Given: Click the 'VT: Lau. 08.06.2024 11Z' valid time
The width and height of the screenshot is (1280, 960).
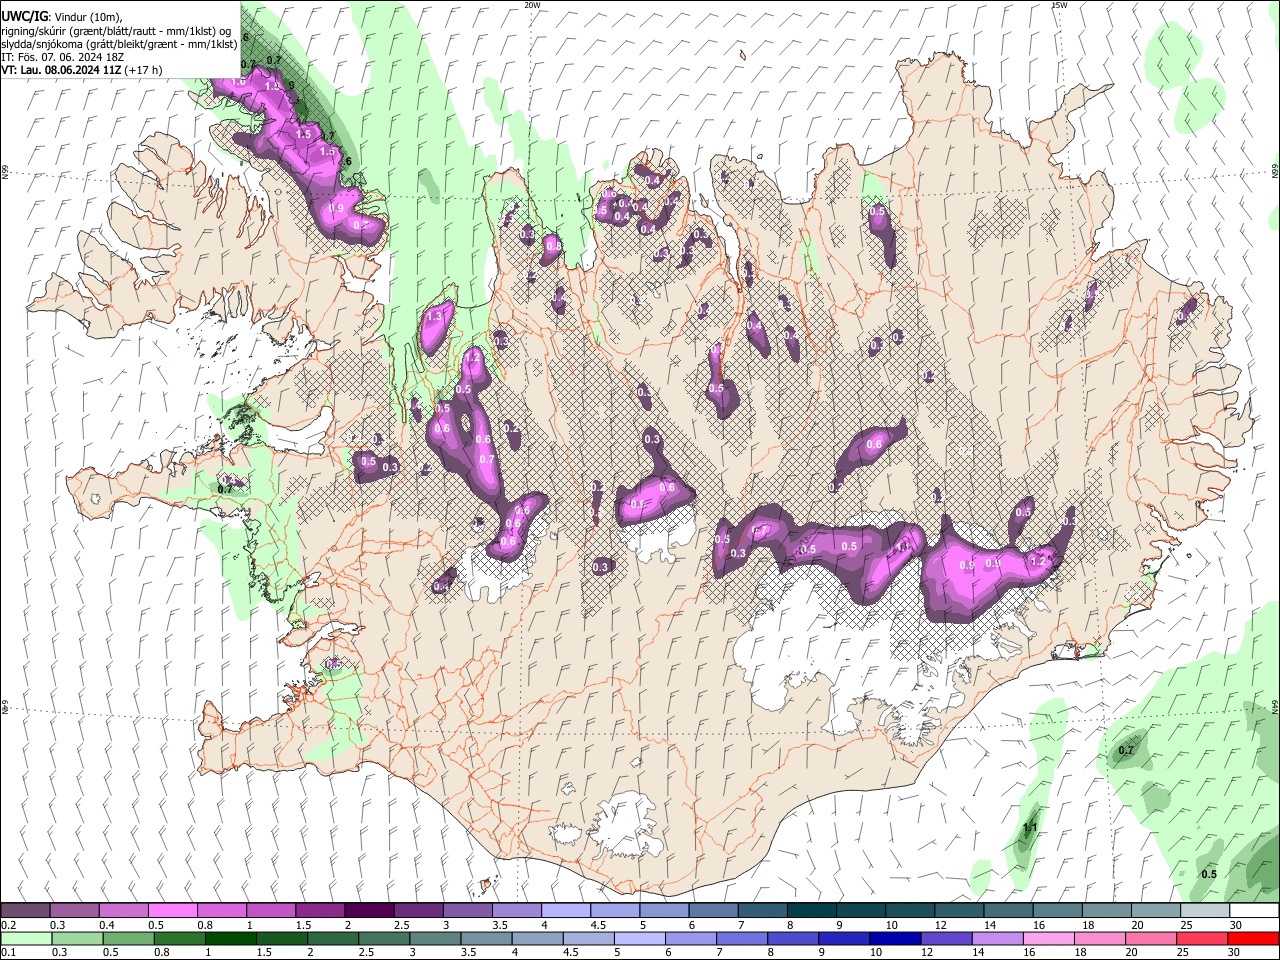Looking at the screenshot, I should coord(62,70).
